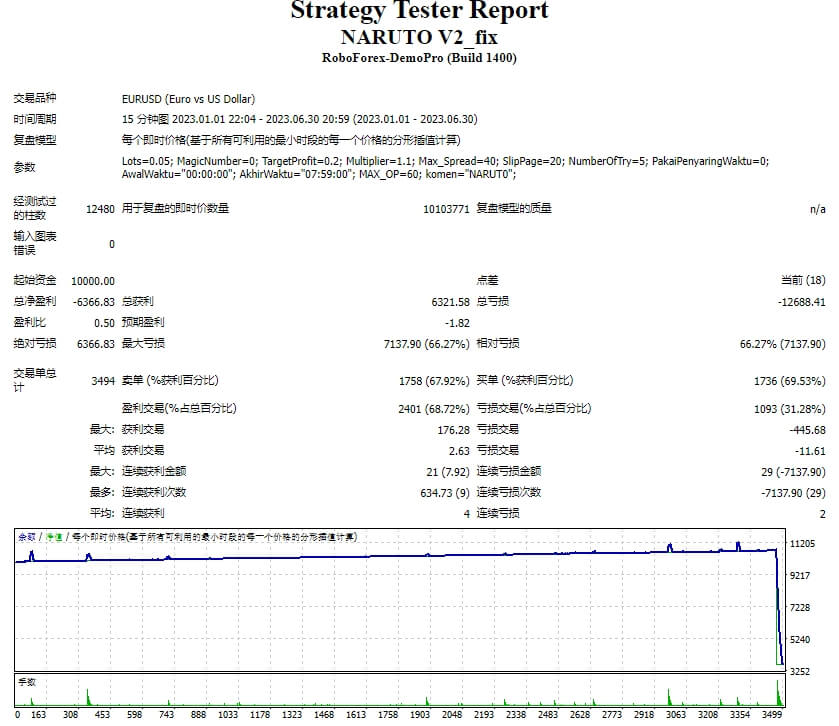Click gross loss value -12688.41
The width and height of the screenshot is (839, 726).
[x=802, y=302]
